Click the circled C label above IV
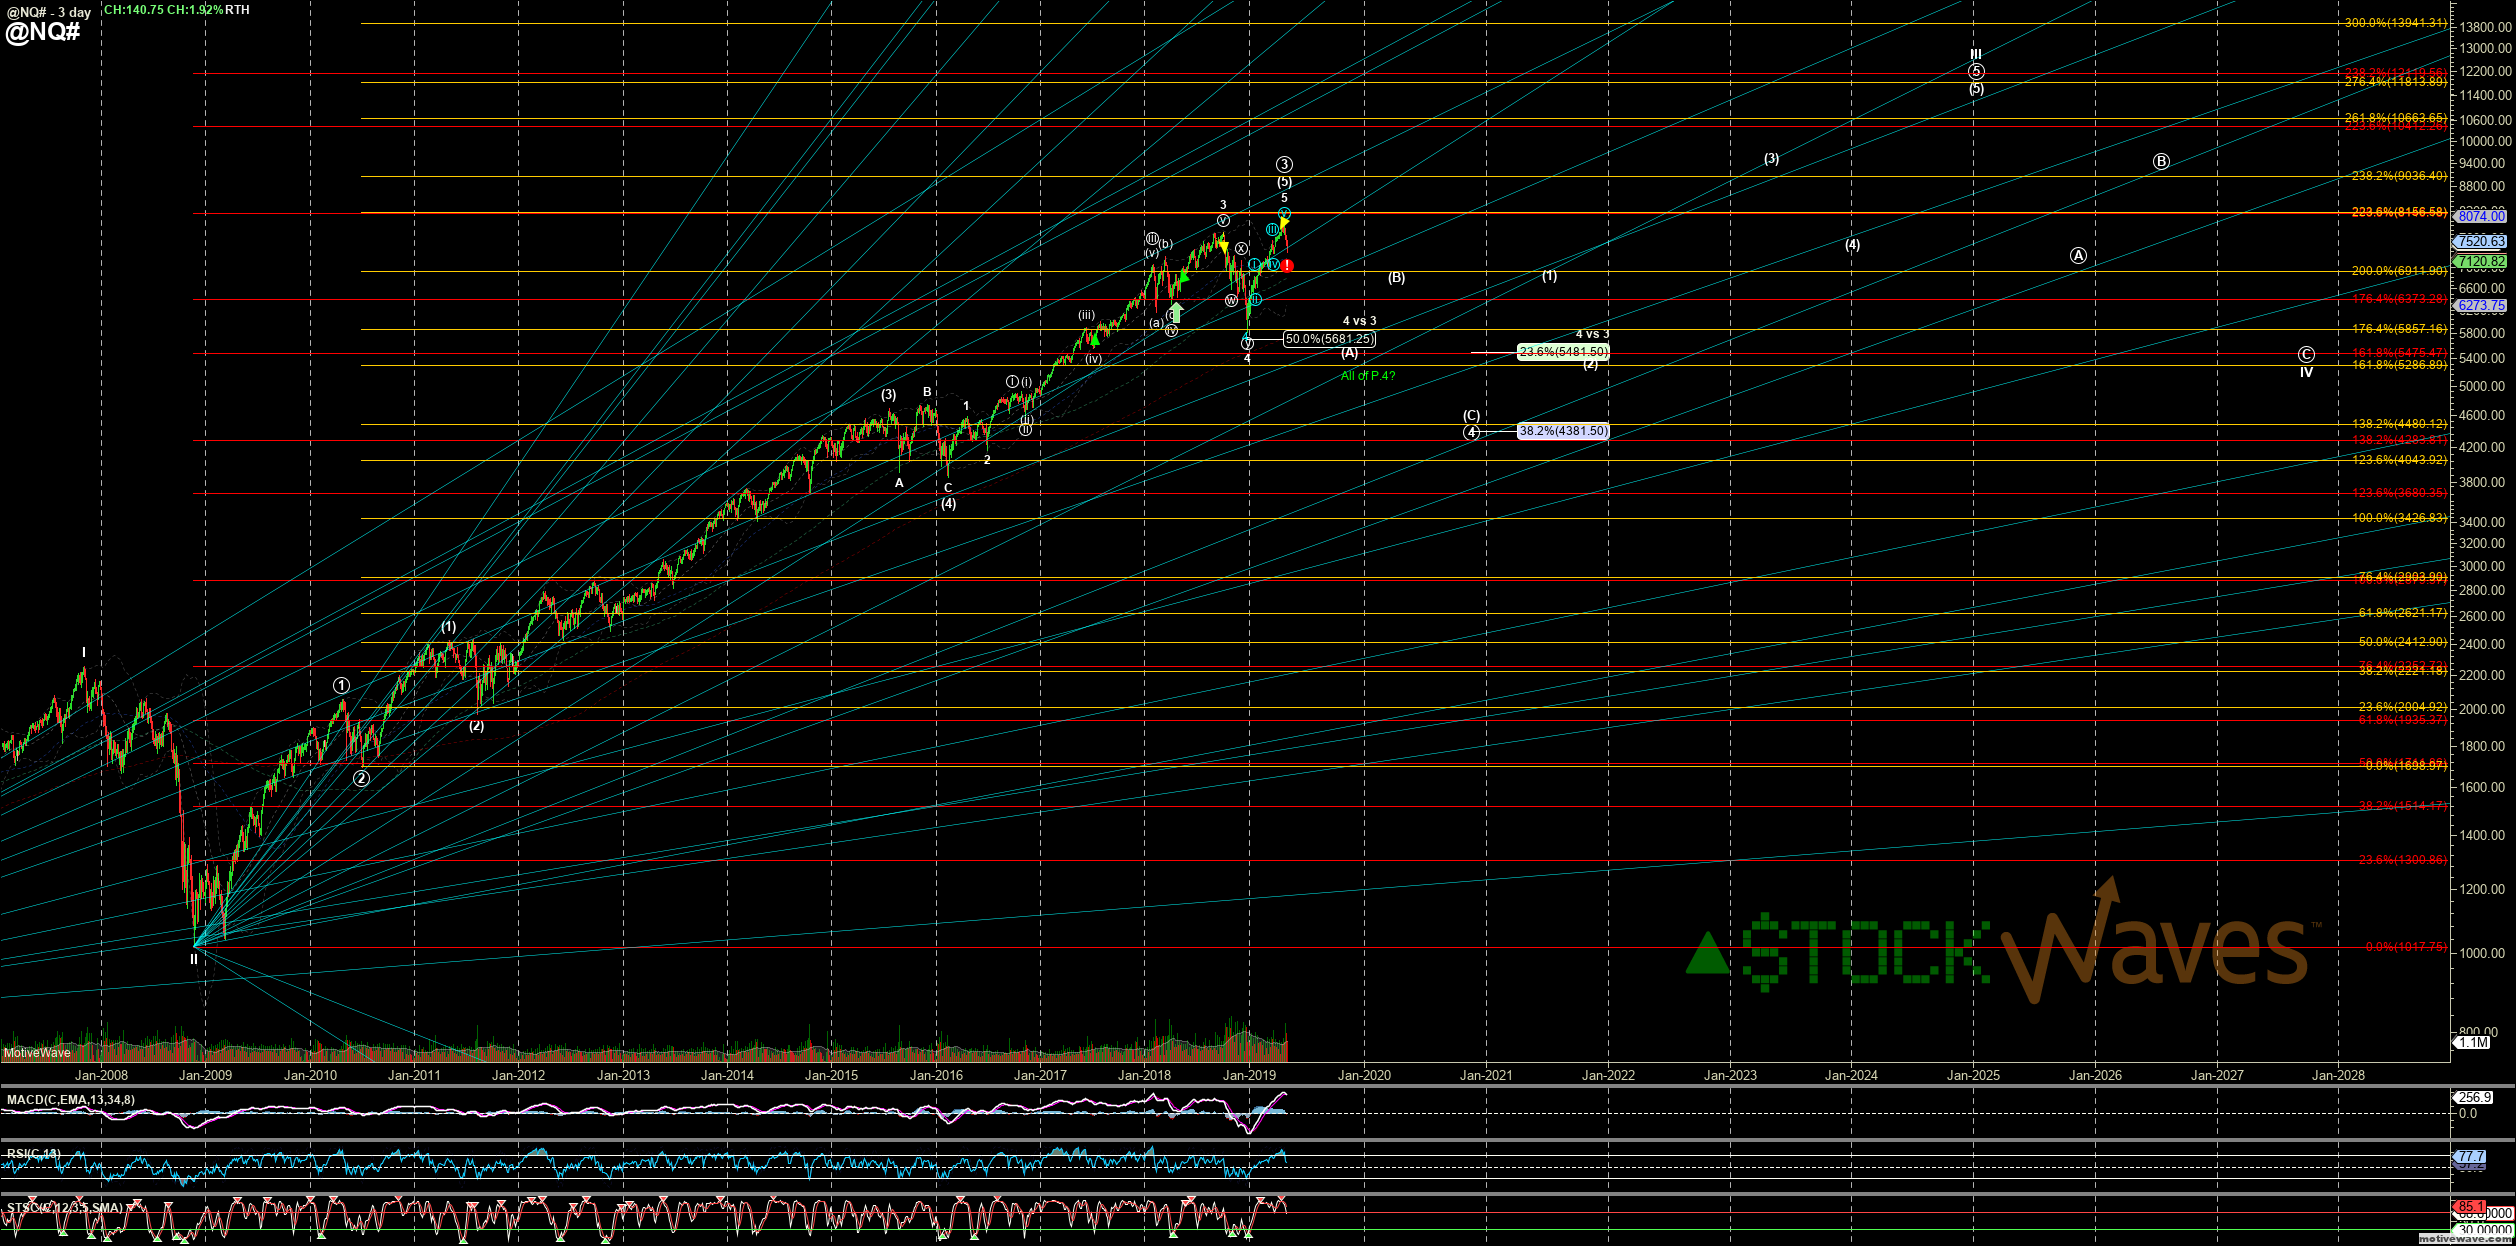2516x1246 pixels. click(2305, 354)
